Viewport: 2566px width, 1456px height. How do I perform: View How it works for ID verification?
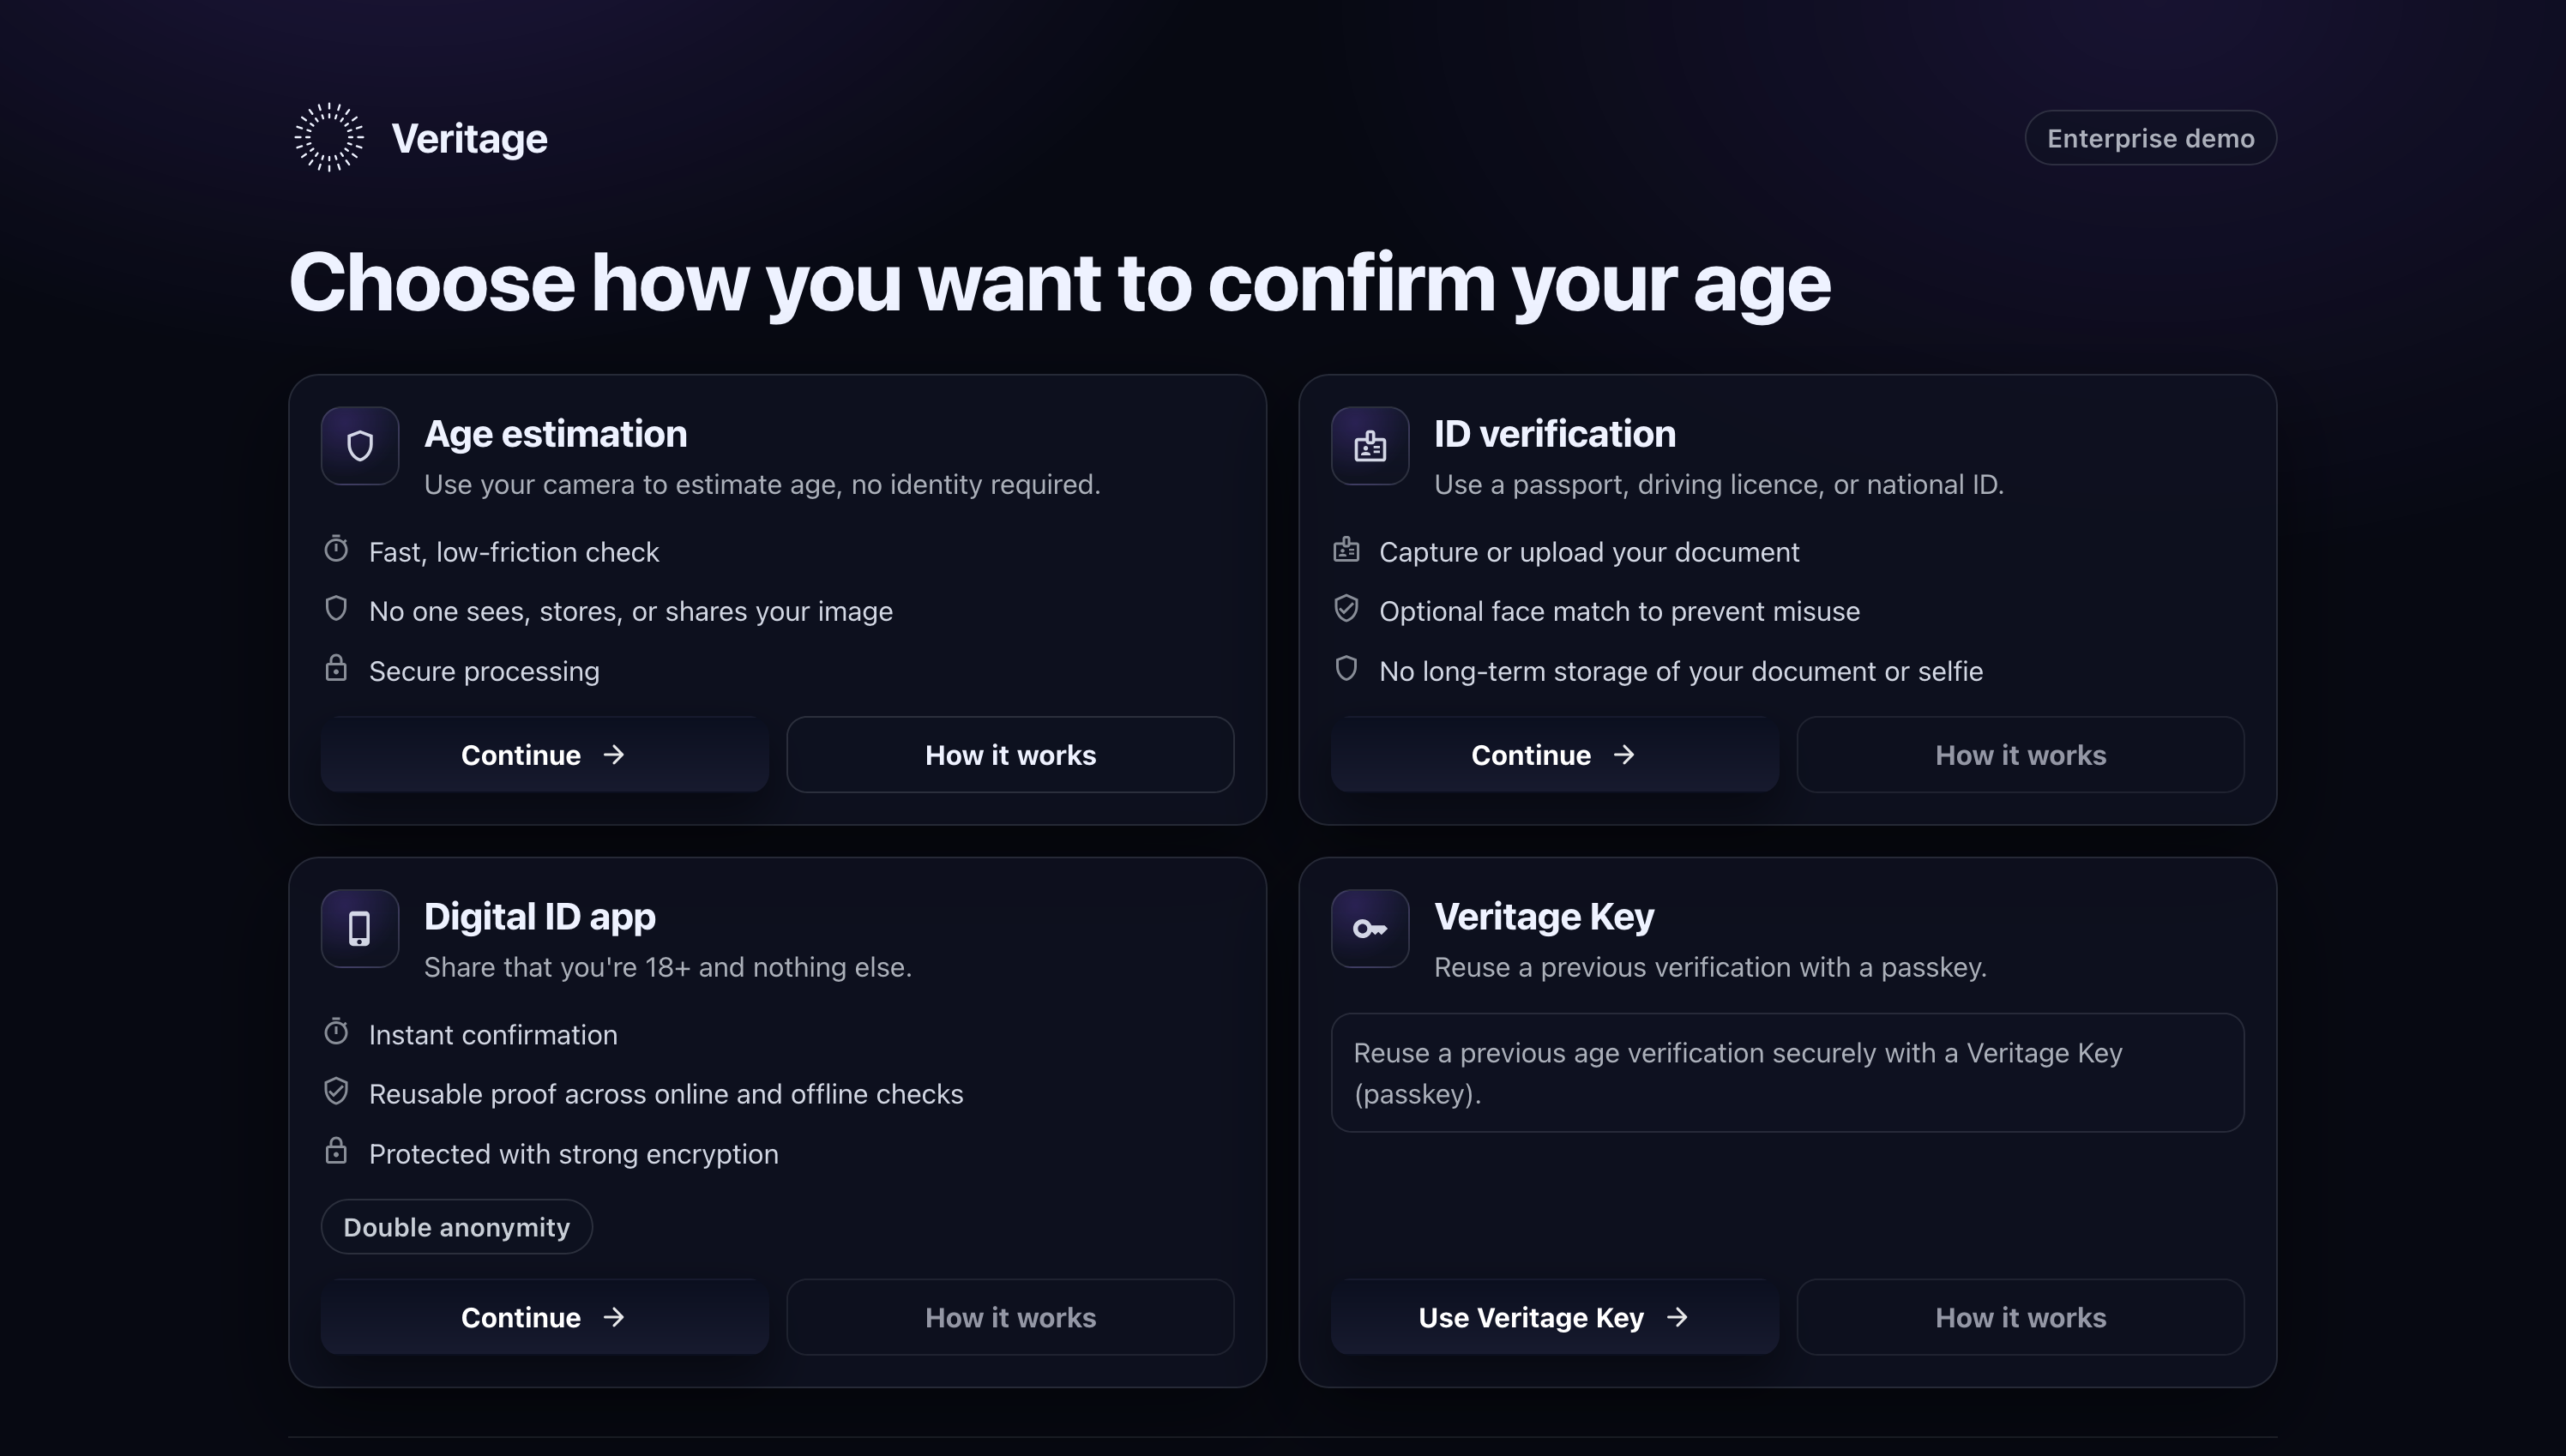(x=2020, y=755)
